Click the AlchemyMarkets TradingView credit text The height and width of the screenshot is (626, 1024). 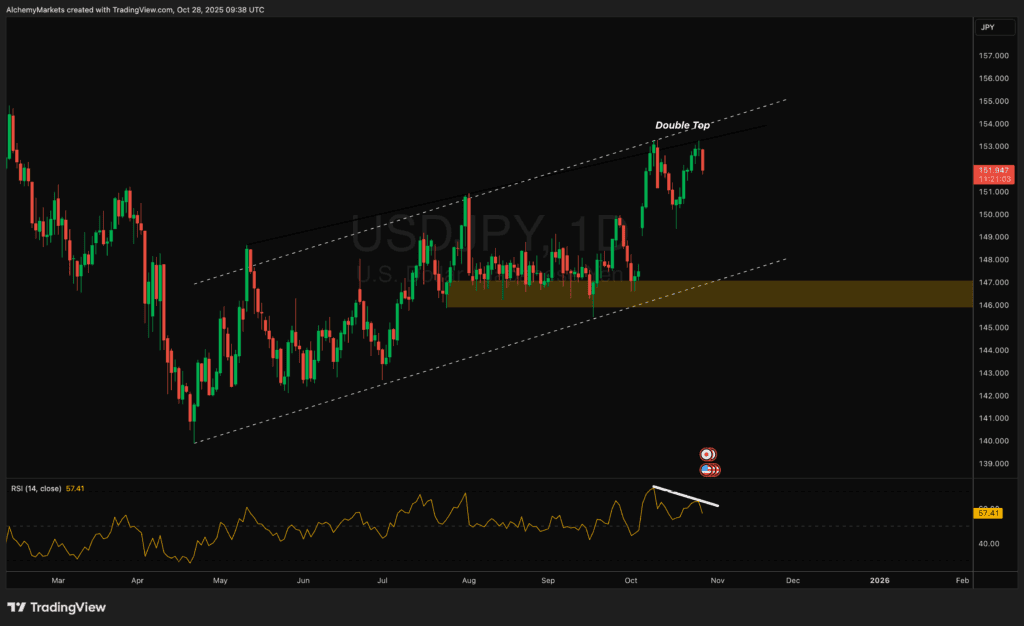tap(135, 10)
